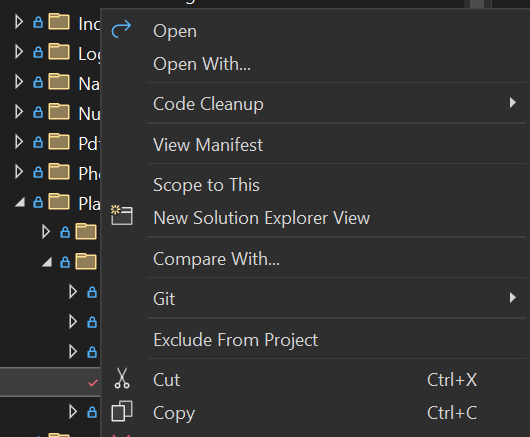Open the Code Cleanup submenu arrow
This screenshot has height=437, width=530.
(x=512, y=102)
